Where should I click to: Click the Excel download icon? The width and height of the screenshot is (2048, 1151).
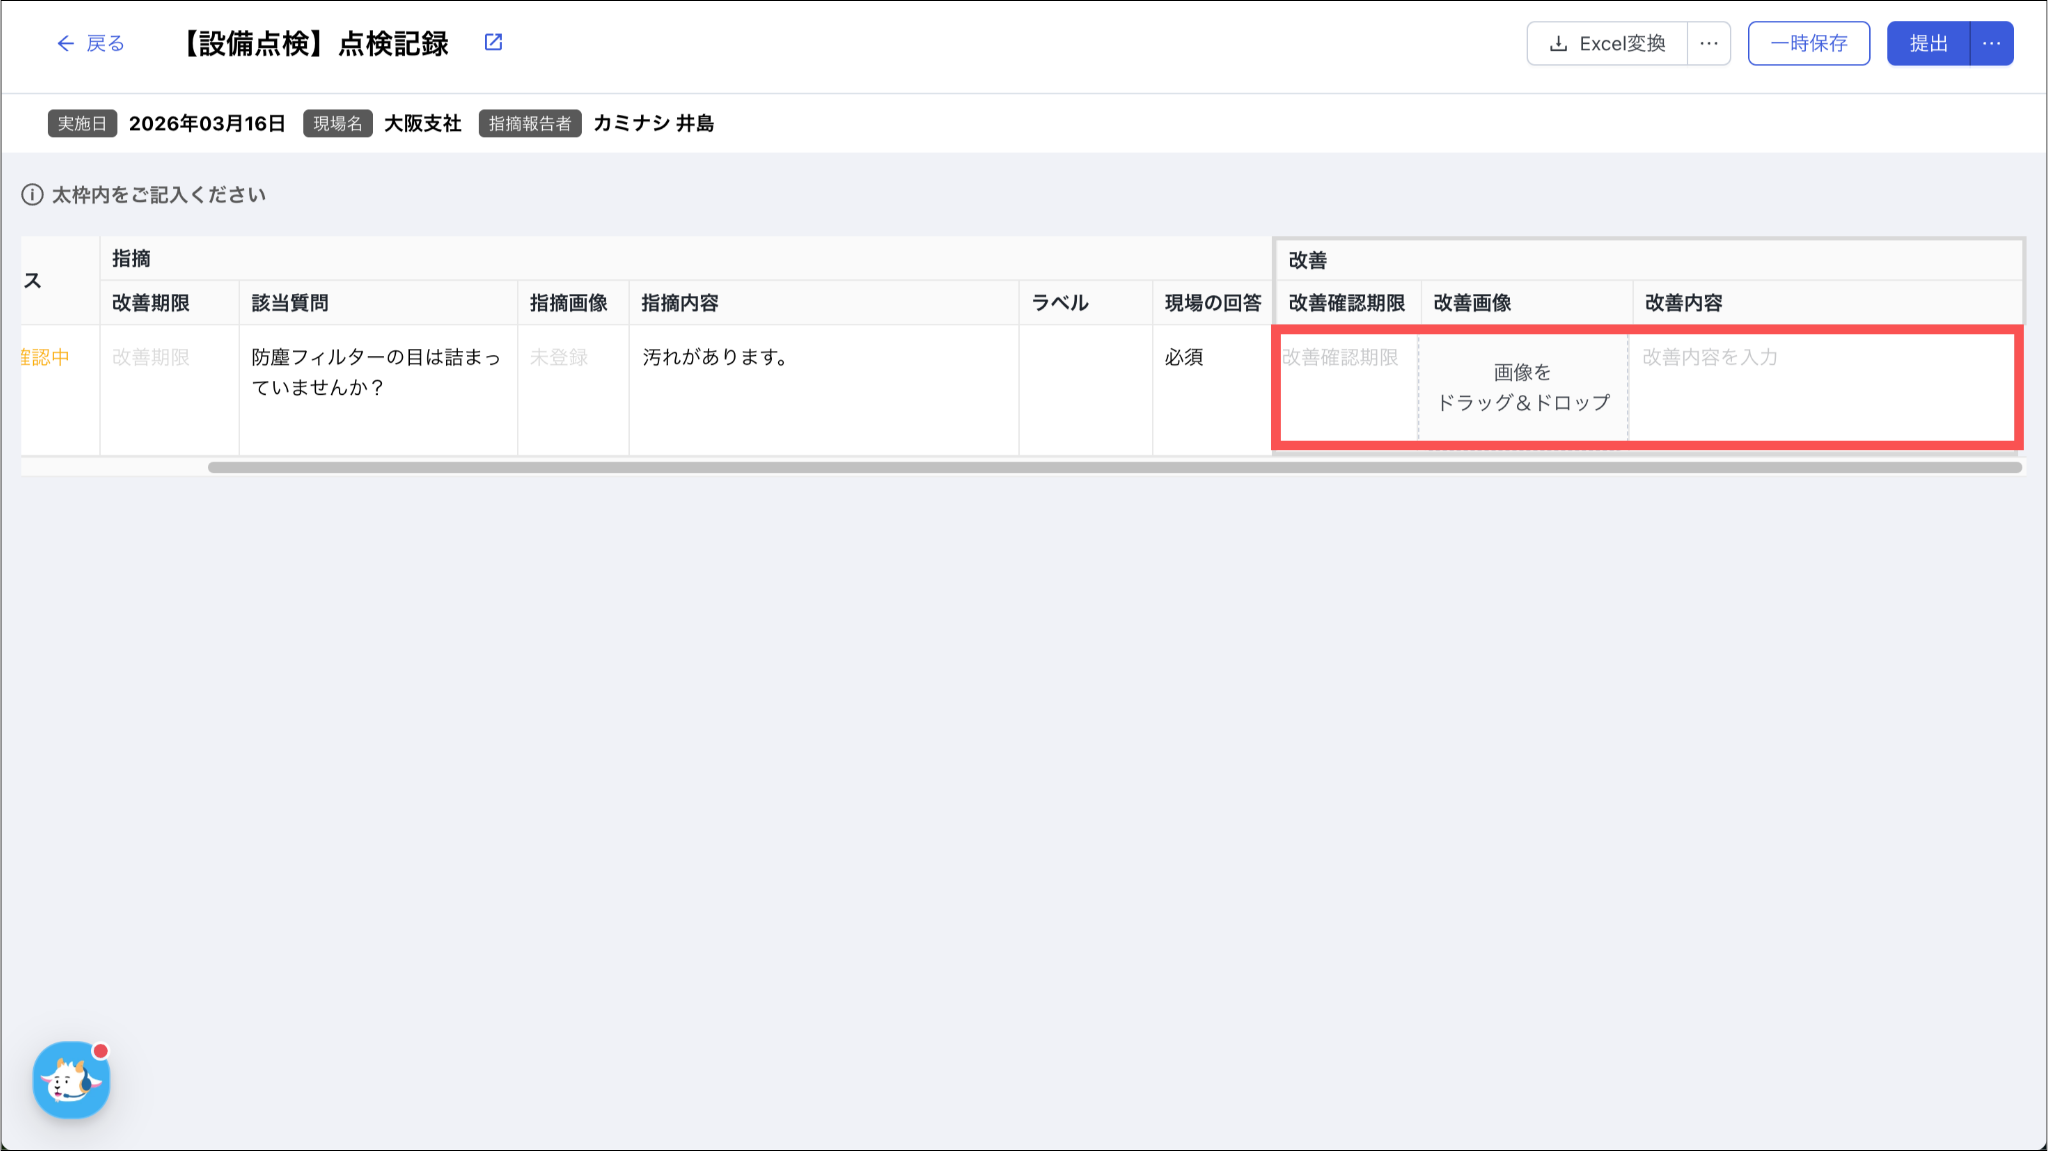tap(1557, 44)
